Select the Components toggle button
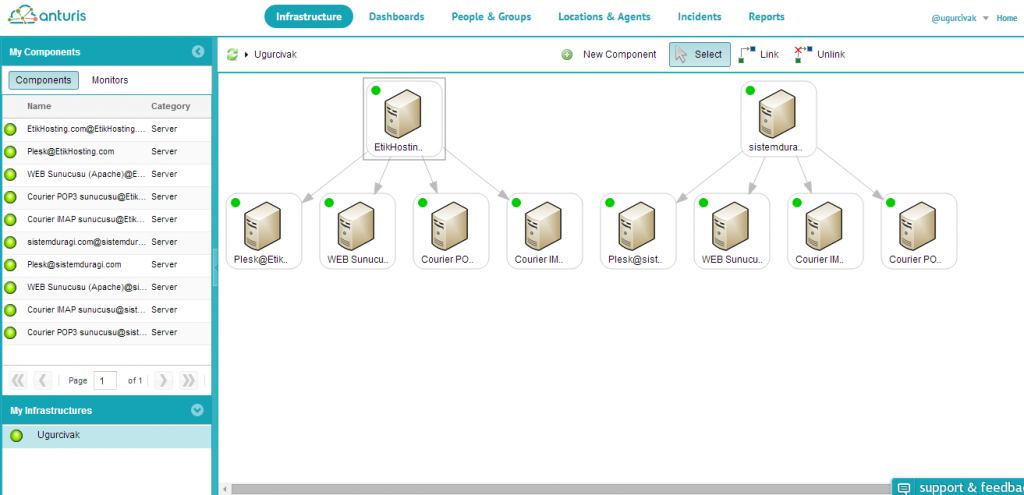 (44, 80)
